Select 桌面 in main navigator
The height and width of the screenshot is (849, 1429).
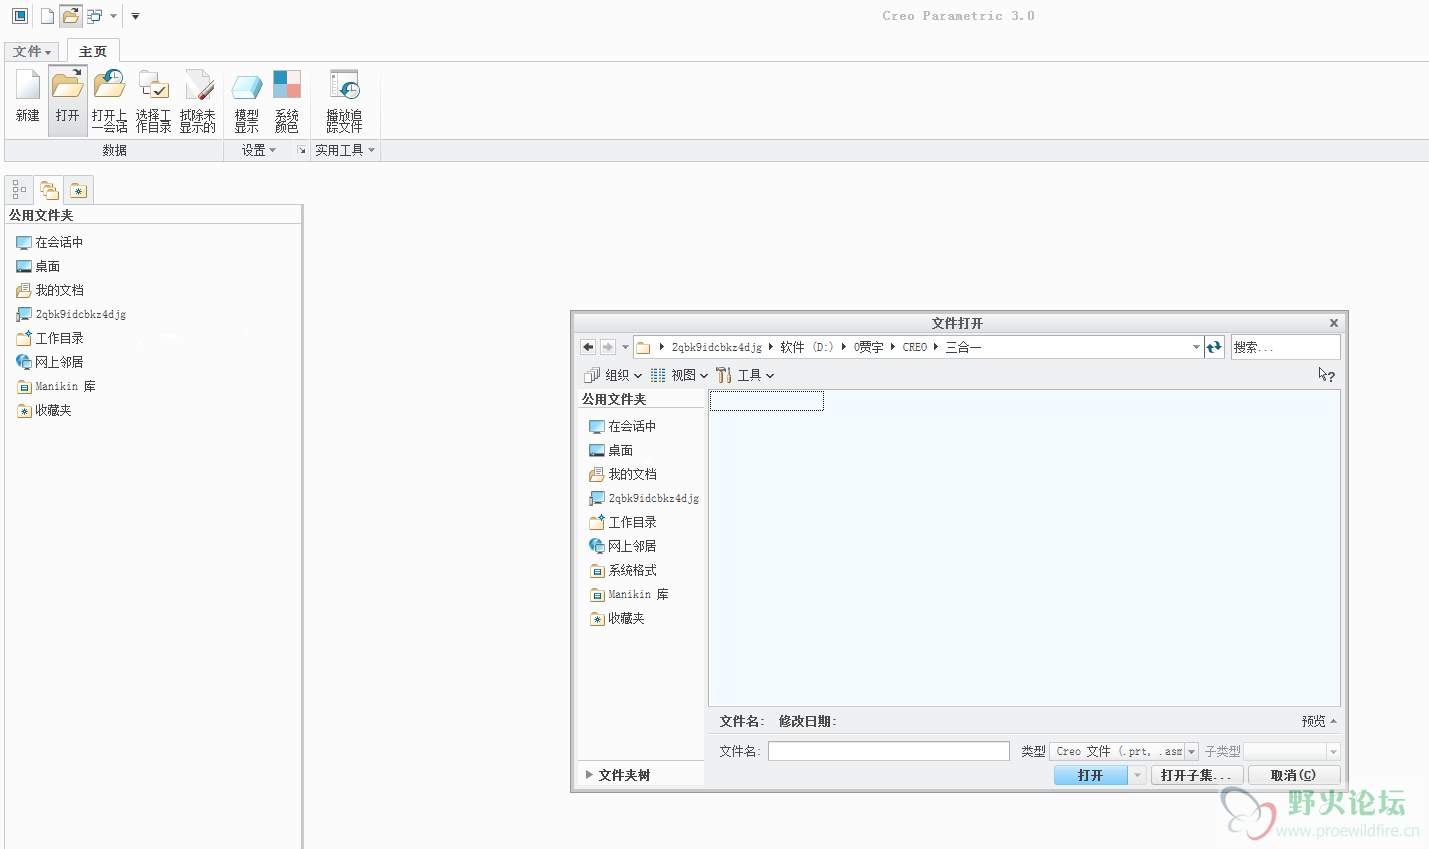[38, 266]
